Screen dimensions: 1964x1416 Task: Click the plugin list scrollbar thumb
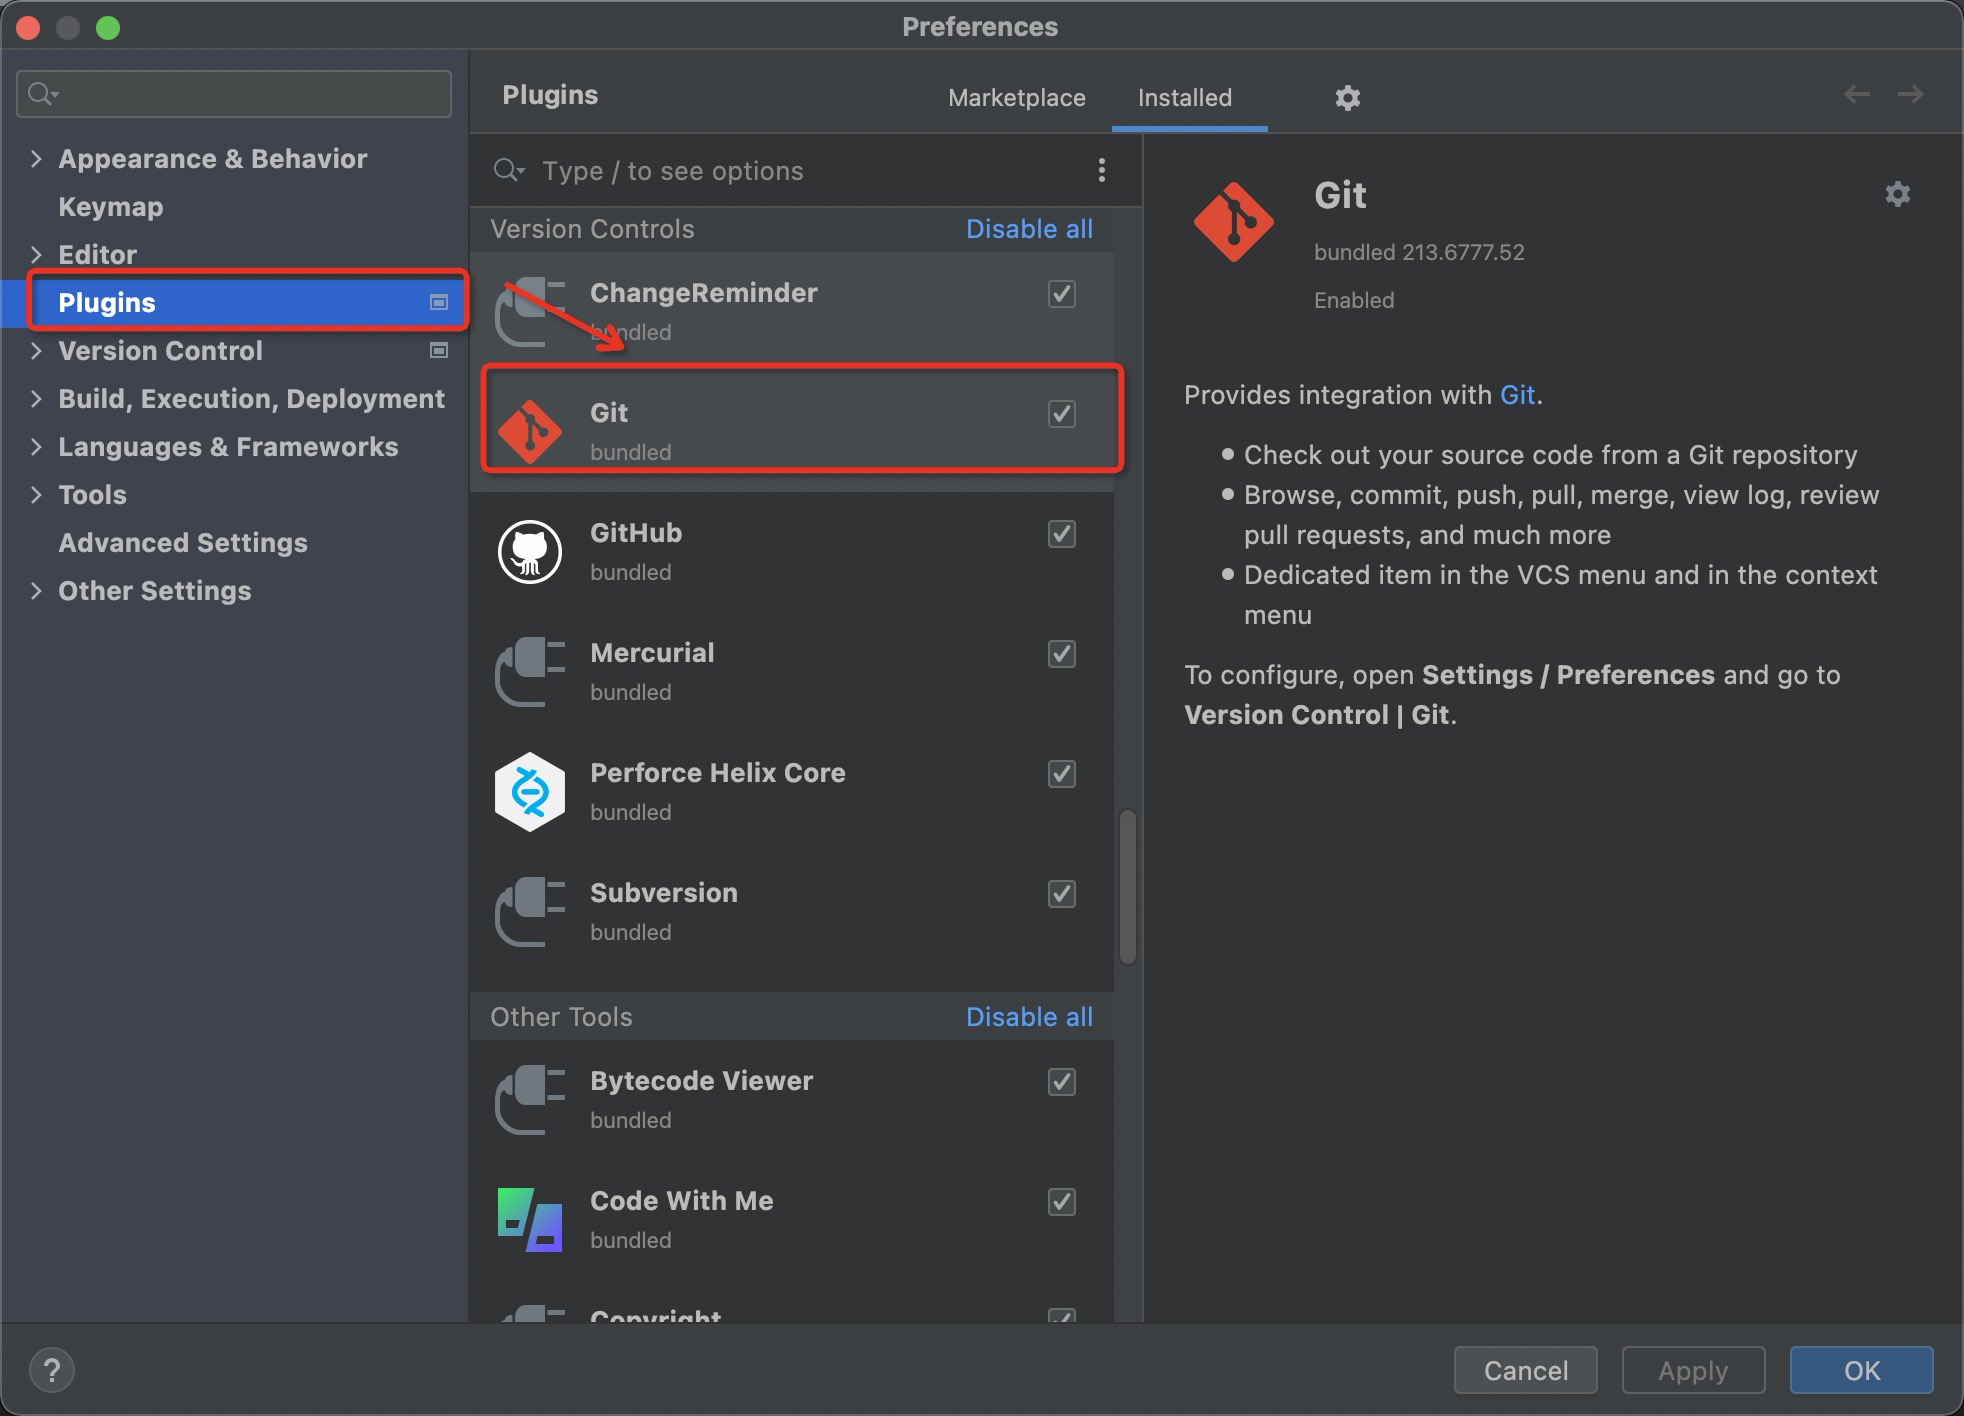point(1128,887)
